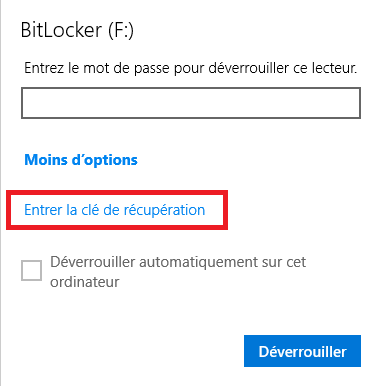Viewport: 379px width, 386px height.
Task: Click the blue Déverrouiller button
Action: click(x=302, y=351)
